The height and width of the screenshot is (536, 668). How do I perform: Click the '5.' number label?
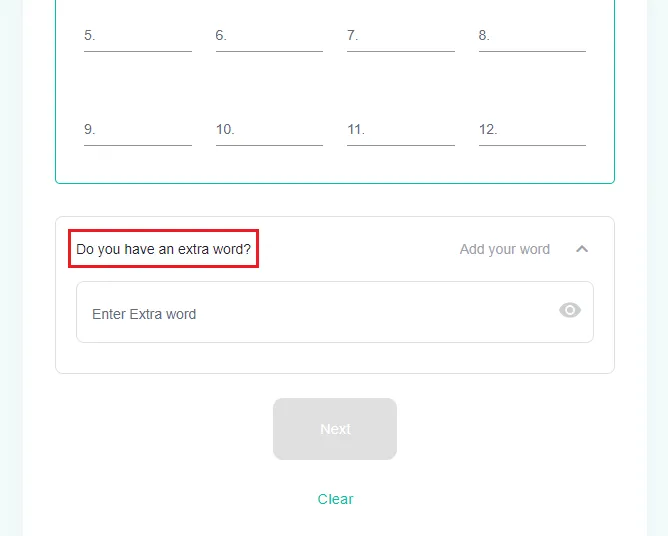(89, 36)
